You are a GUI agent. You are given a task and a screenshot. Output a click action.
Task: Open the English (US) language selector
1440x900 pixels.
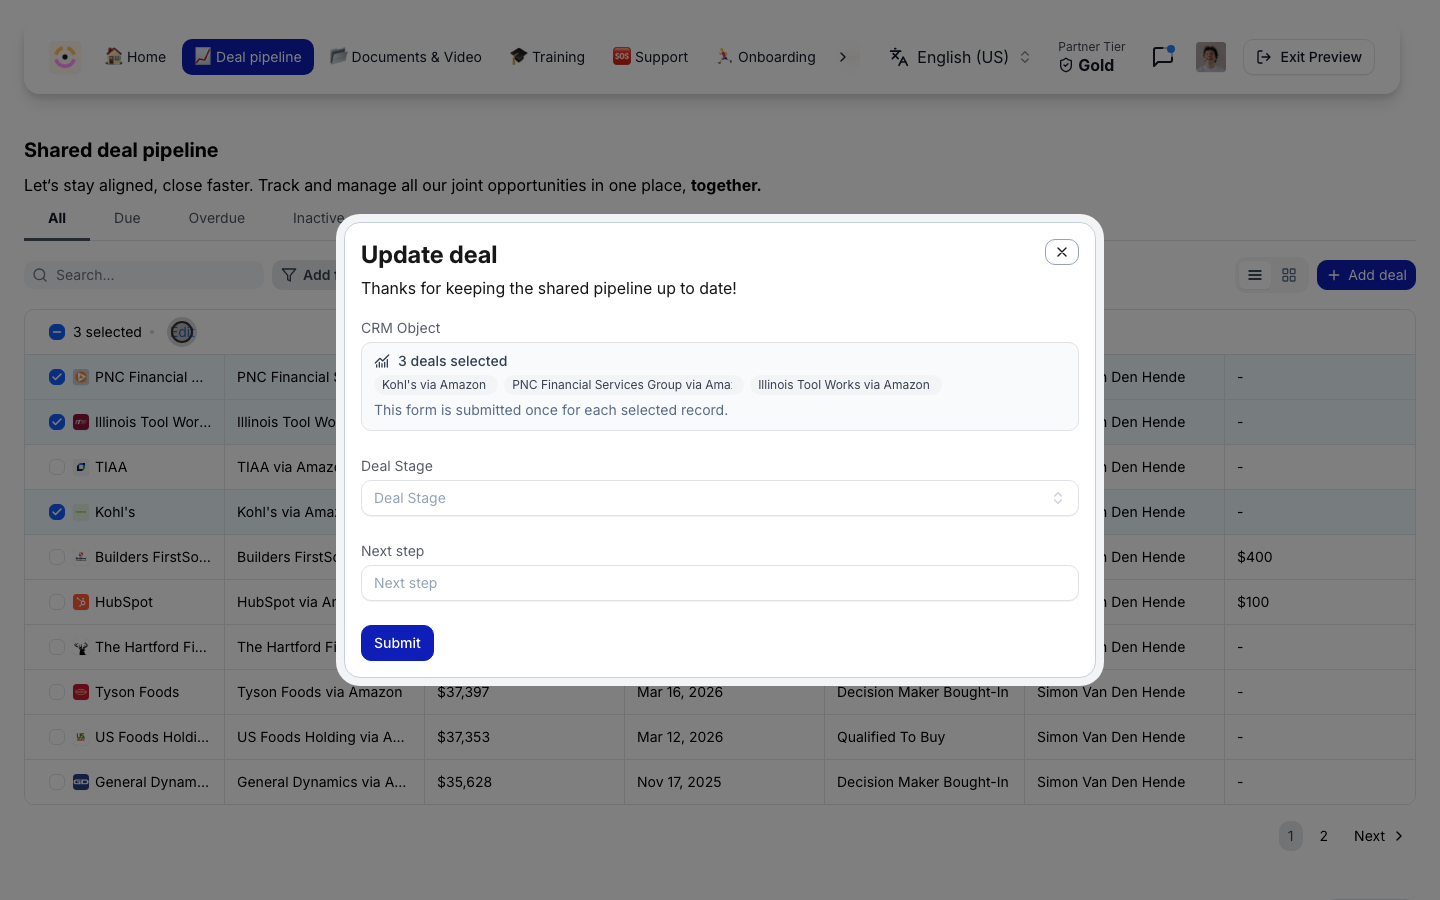(960, 57)
